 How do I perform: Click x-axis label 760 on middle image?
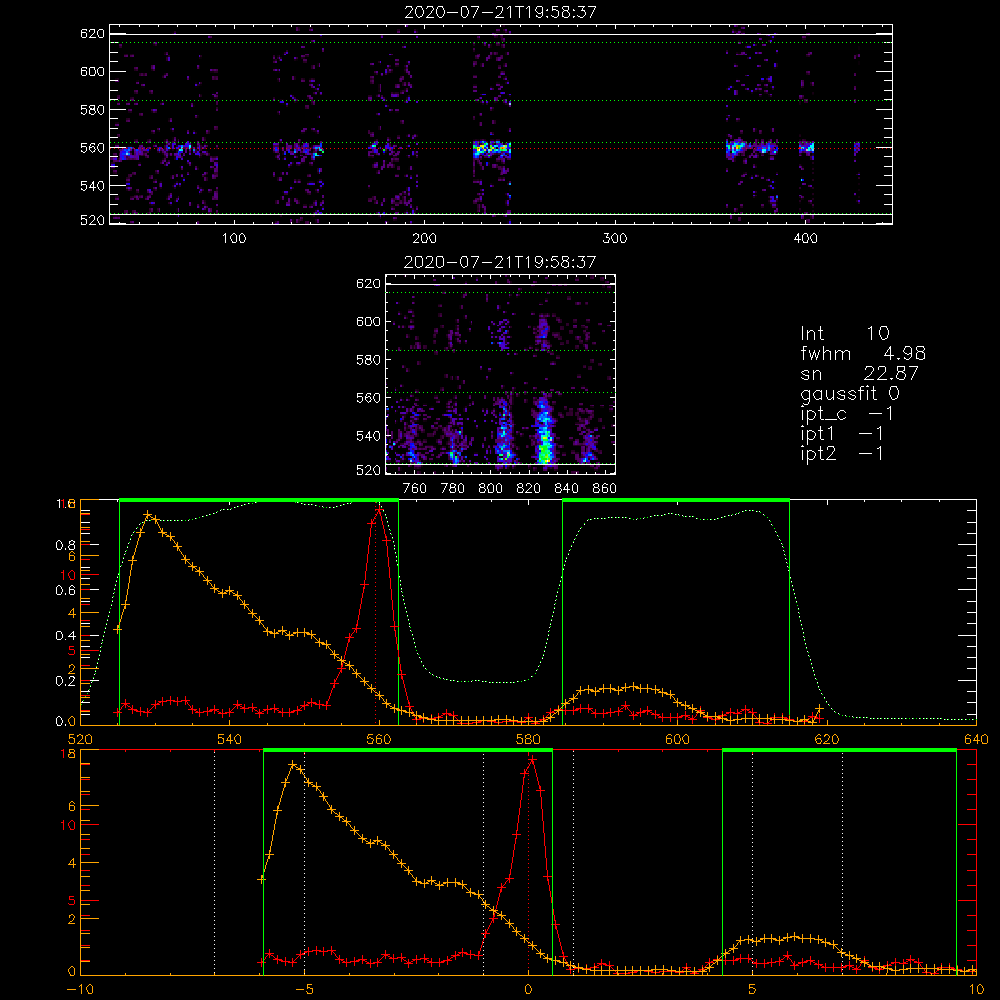click(x=415, y=489)
